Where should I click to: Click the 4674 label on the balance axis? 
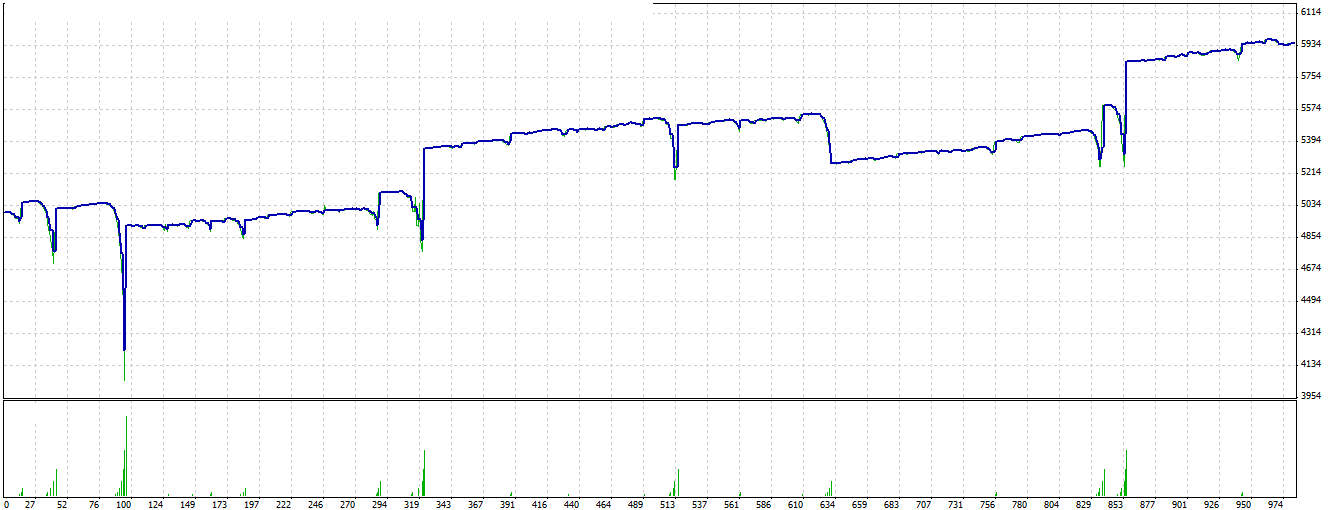[x=1312, y=268]
